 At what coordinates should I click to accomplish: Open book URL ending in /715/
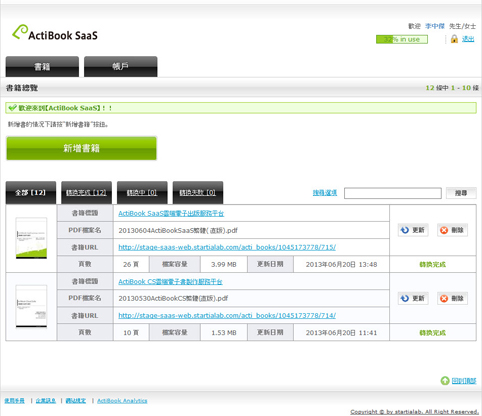[x=227, y=247]
